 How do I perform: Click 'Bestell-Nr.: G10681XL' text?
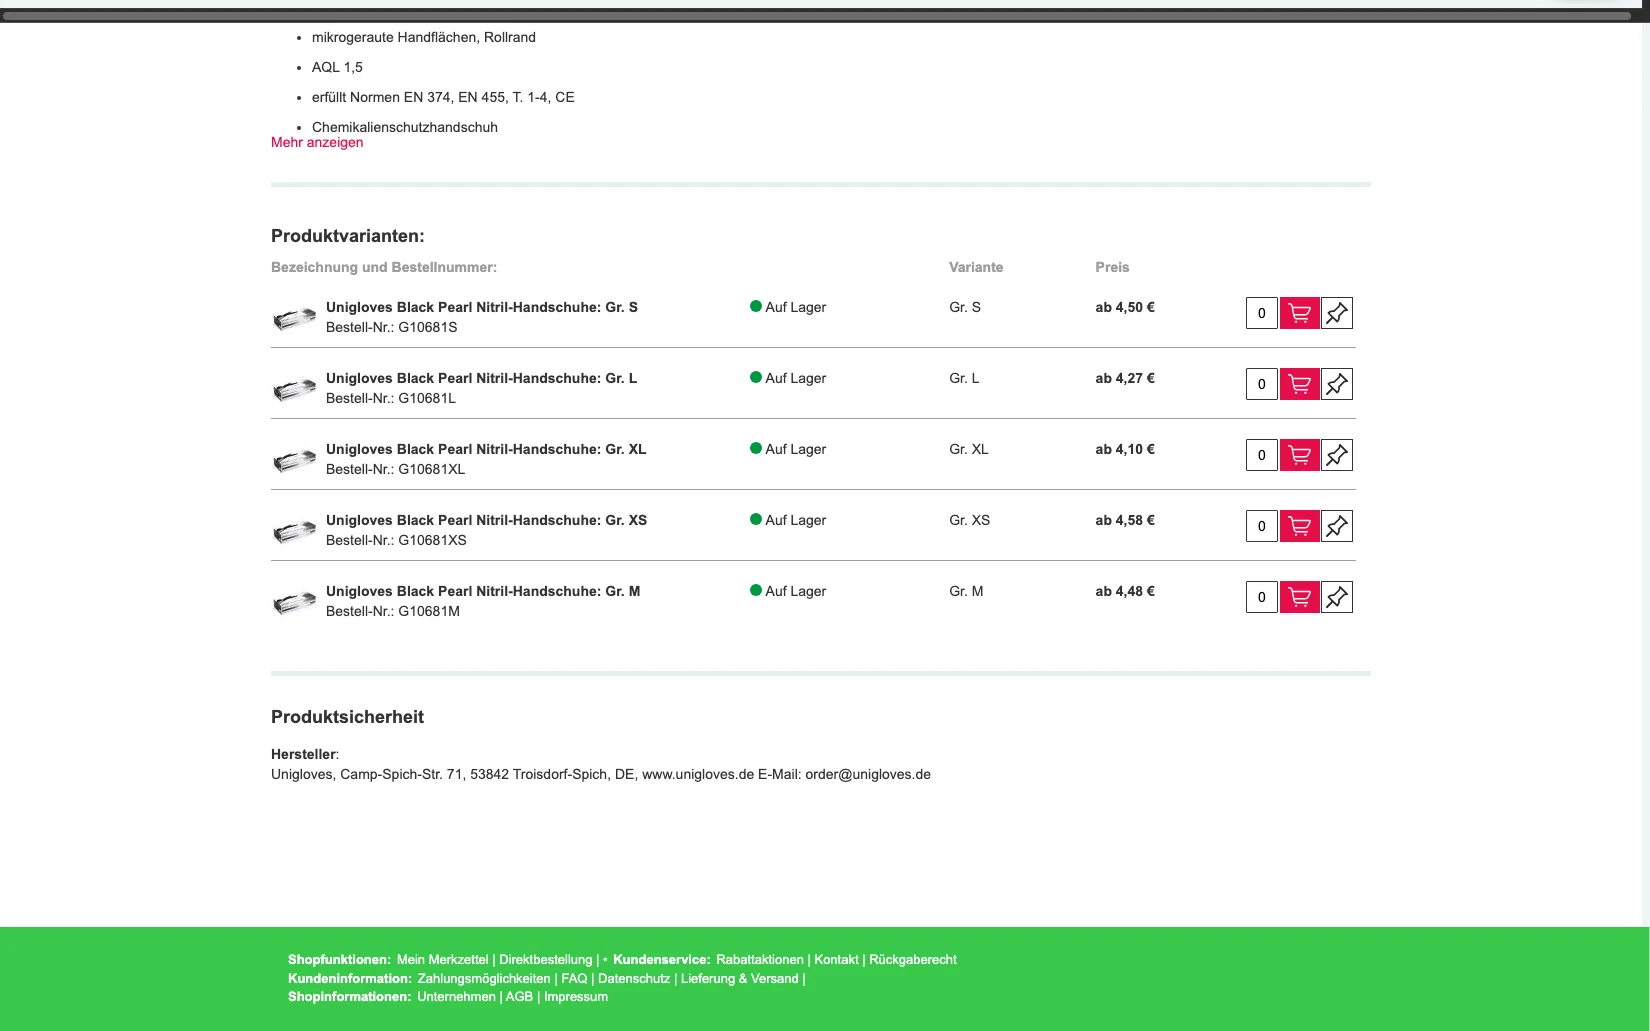click(395, 469)
